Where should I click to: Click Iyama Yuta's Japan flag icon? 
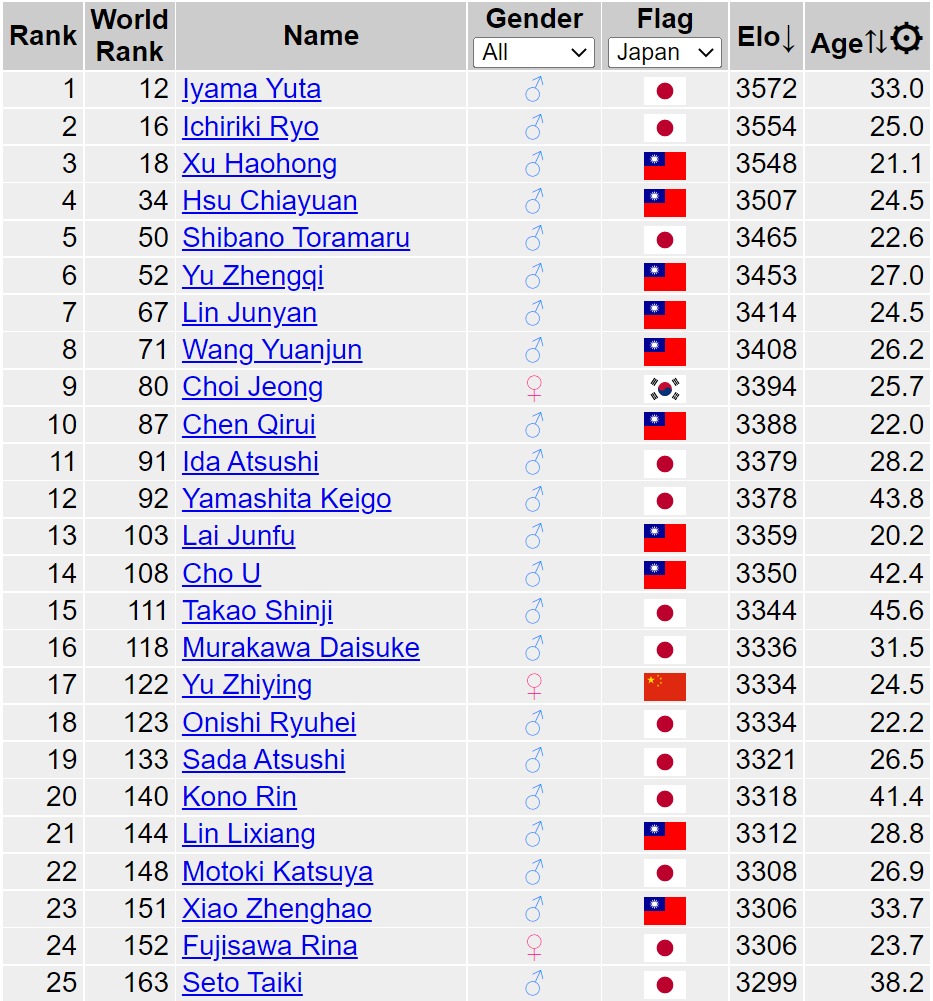(664, 91)
